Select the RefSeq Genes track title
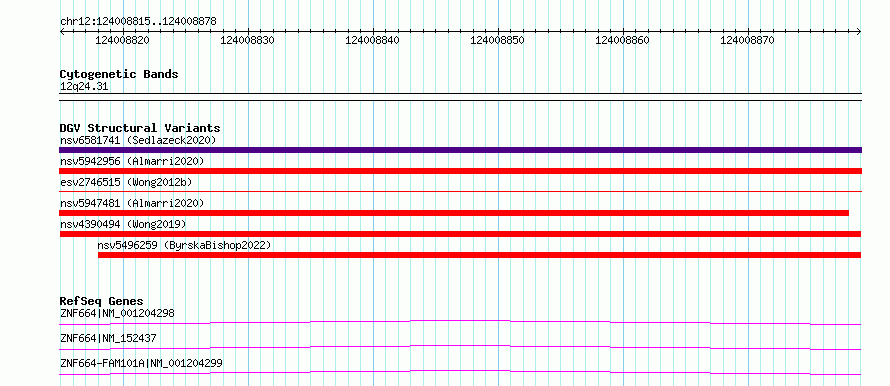The image size is (890, 386). 101,301
